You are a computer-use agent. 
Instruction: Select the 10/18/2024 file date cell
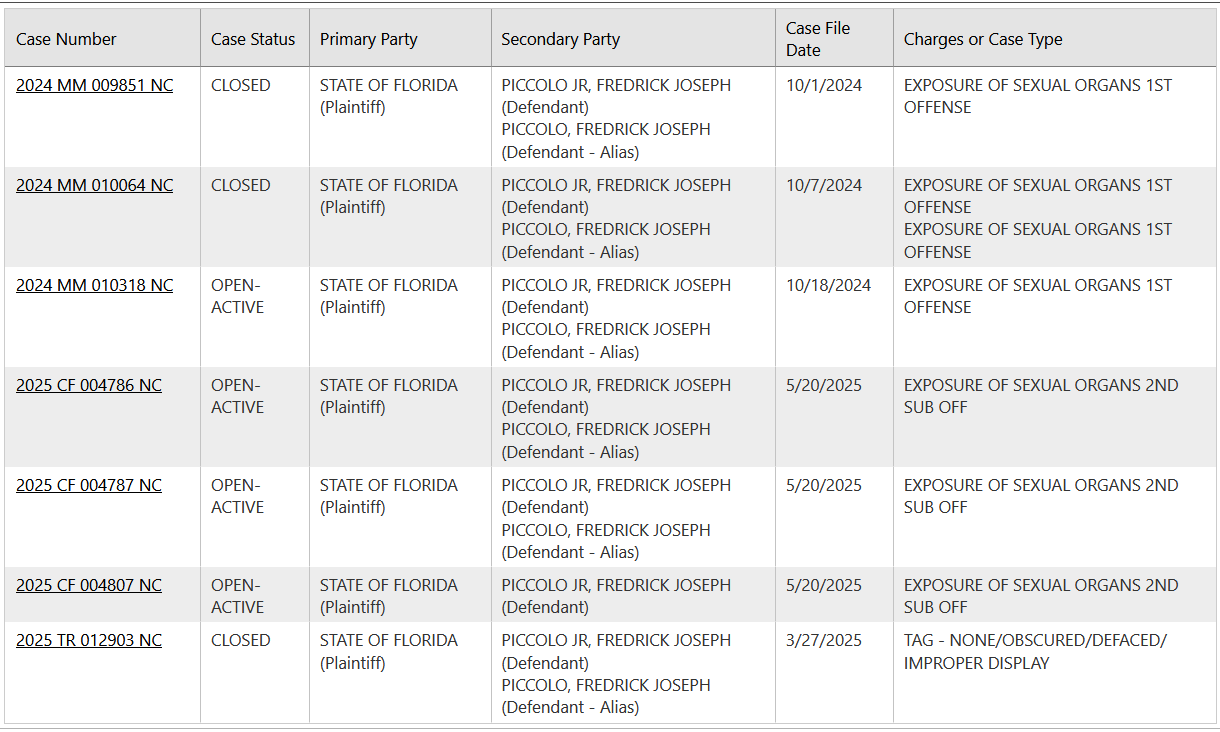[x=828, y=286]
